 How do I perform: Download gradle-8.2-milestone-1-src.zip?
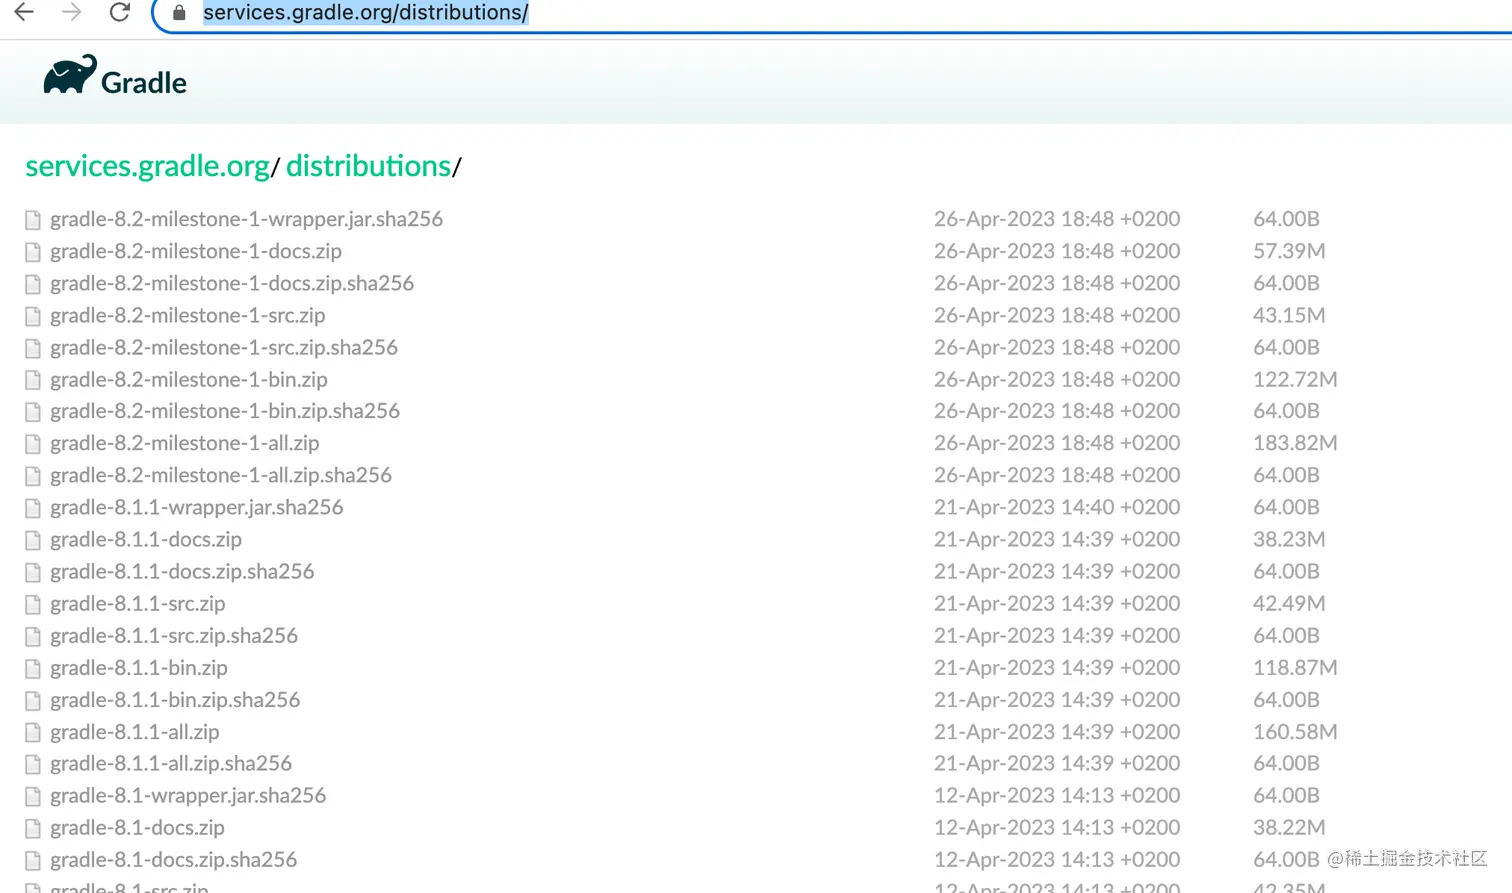(x=188, y=315)
